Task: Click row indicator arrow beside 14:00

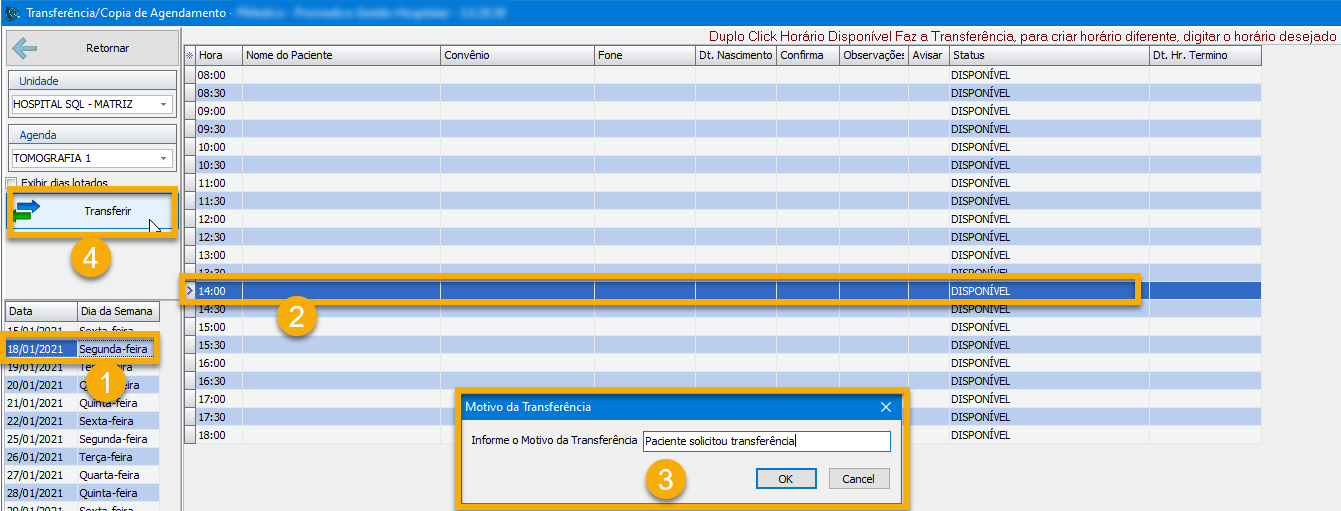Action: [x=189, y=291]
